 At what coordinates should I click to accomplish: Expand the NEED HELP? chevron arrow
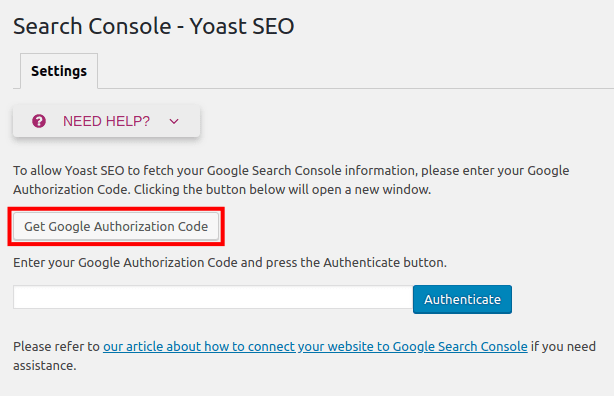[174, 121]
